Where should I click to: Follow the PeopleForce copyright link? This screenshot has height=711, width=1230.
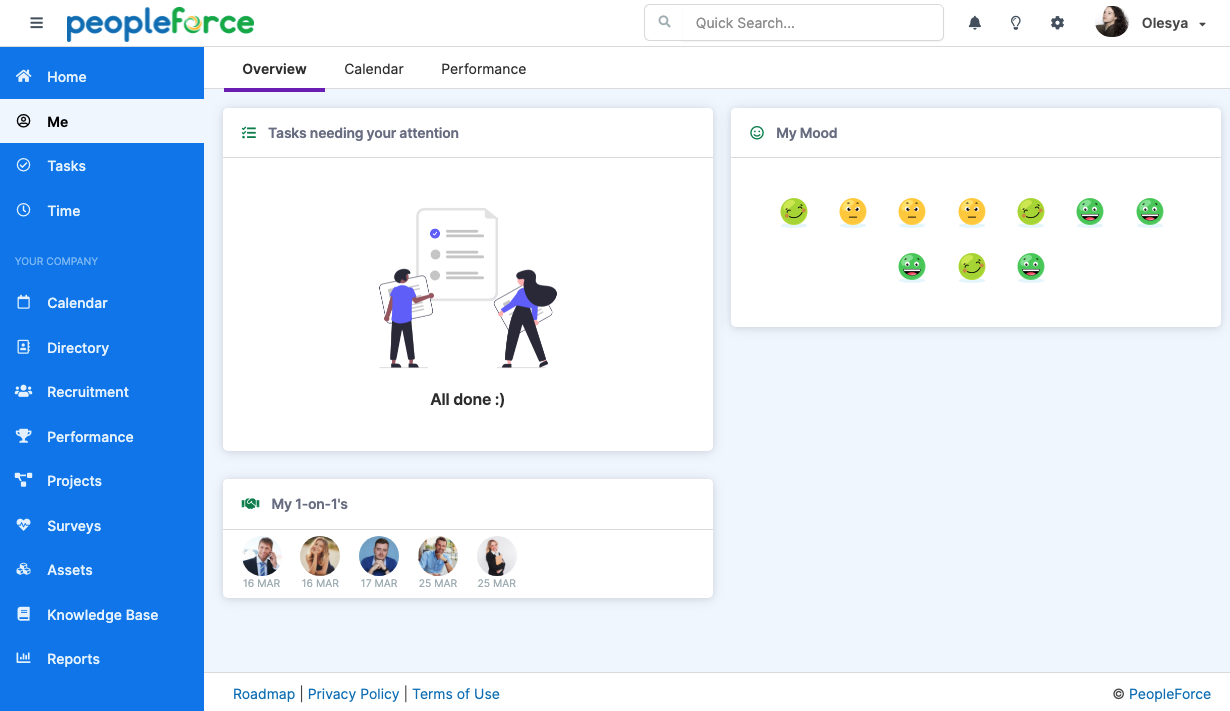coord(1170,694)
